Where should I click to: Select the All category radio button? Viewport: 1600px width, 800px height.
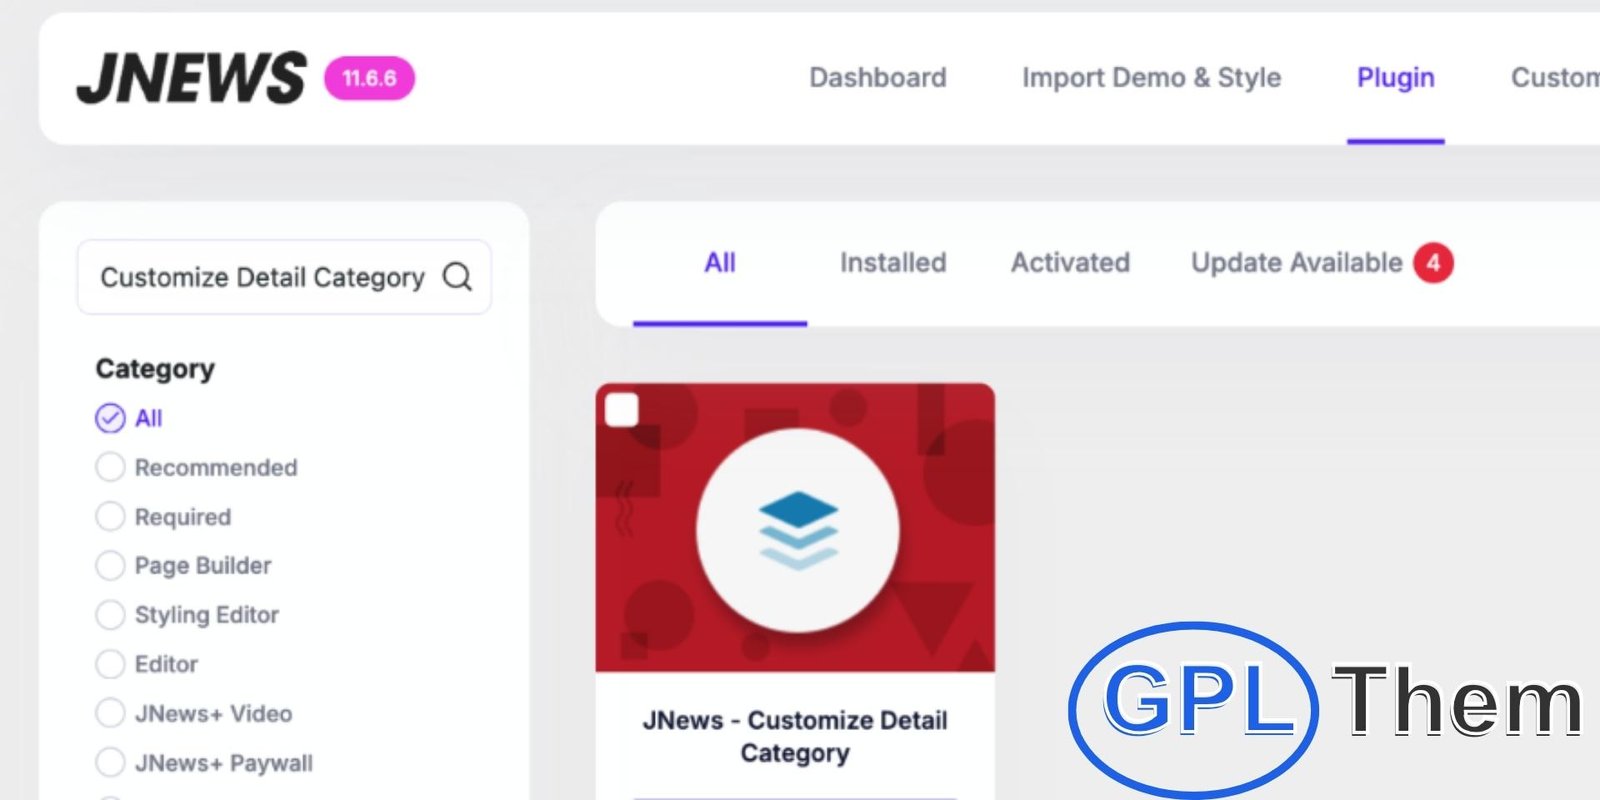(x=110, y=418)
